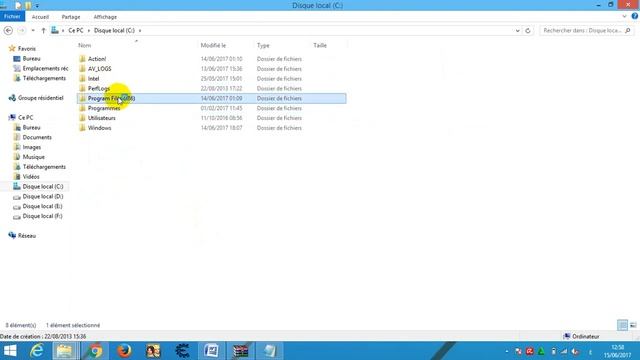This screenshot has height=360, width=640.
Task: Select Emplacements récents in Favoris
Action: click(x=45, y=68)
